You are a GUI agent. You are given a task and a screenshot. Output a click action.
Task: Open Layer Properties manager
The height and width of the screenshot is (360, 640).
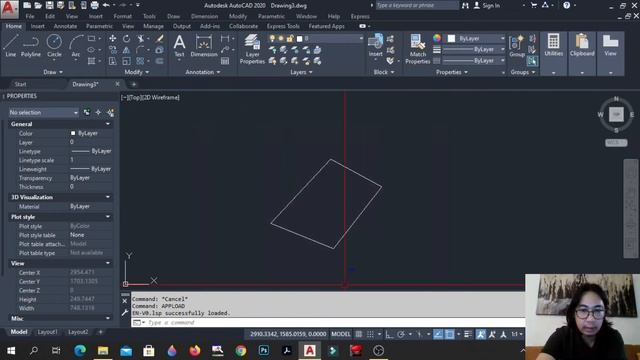(252, 49)
